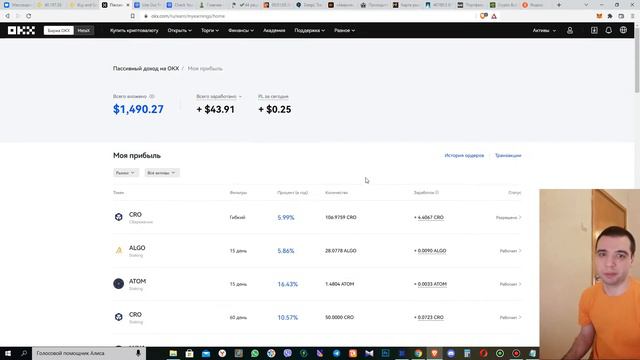Viewport: 640px width, 360px height.
Task: Open a new browser tab with plus
Action: point(559,5)
